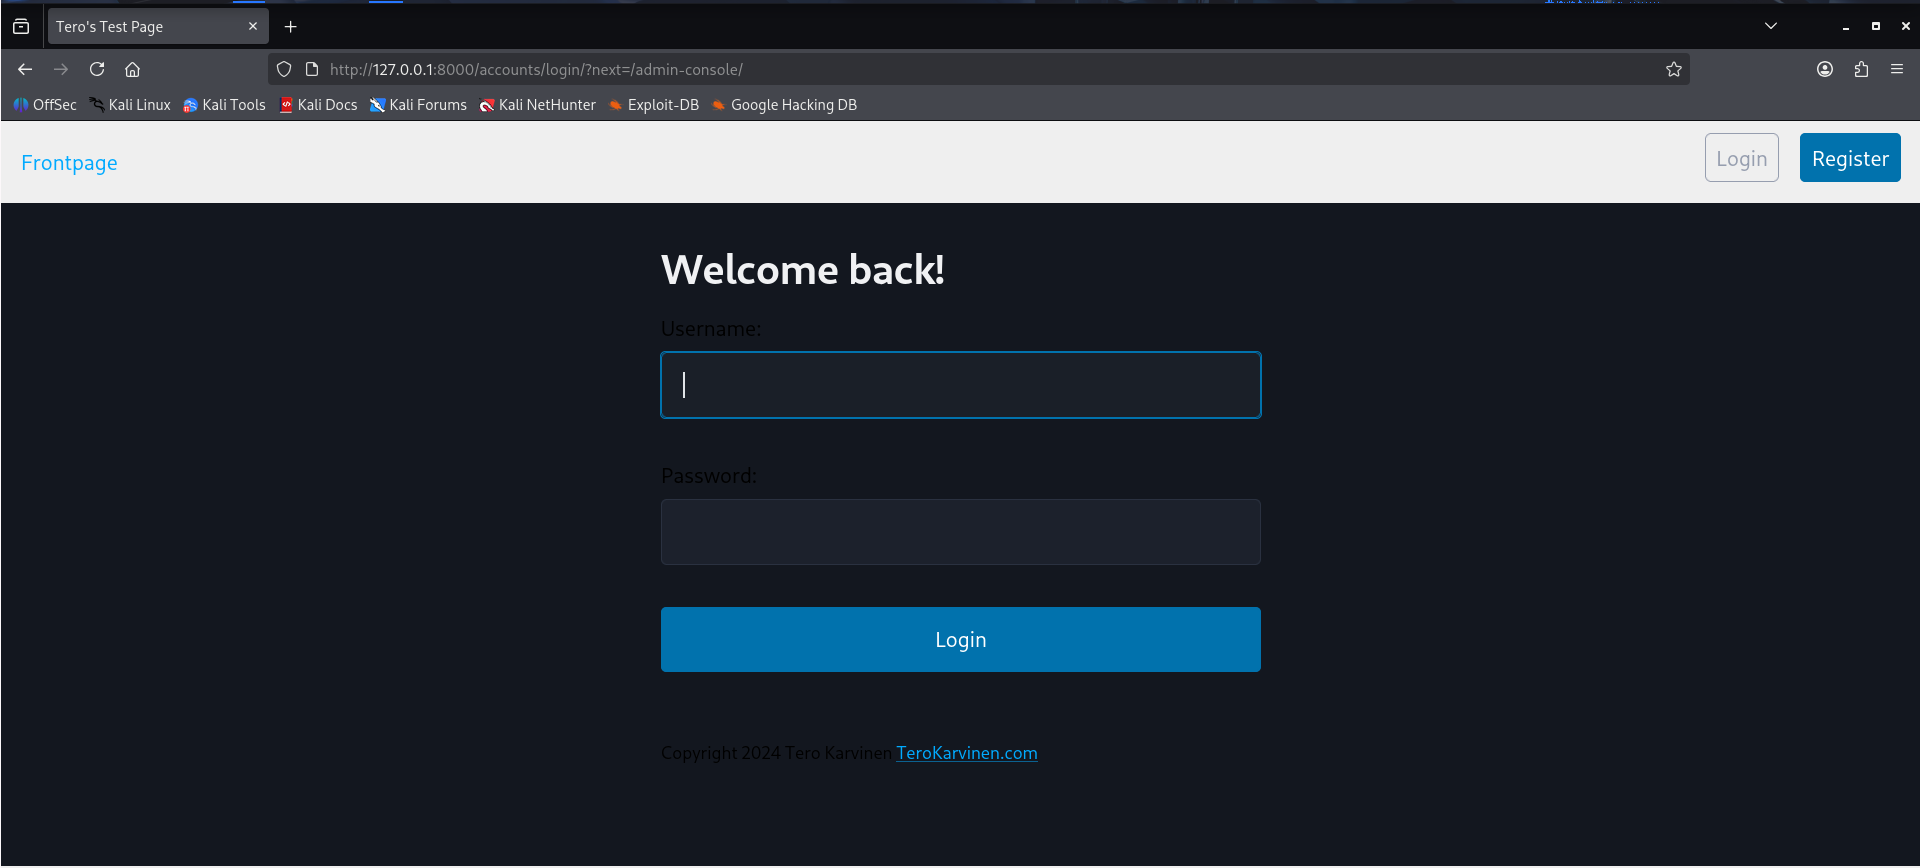Close the Tero's Test Page tab

[x=253, y=27]
